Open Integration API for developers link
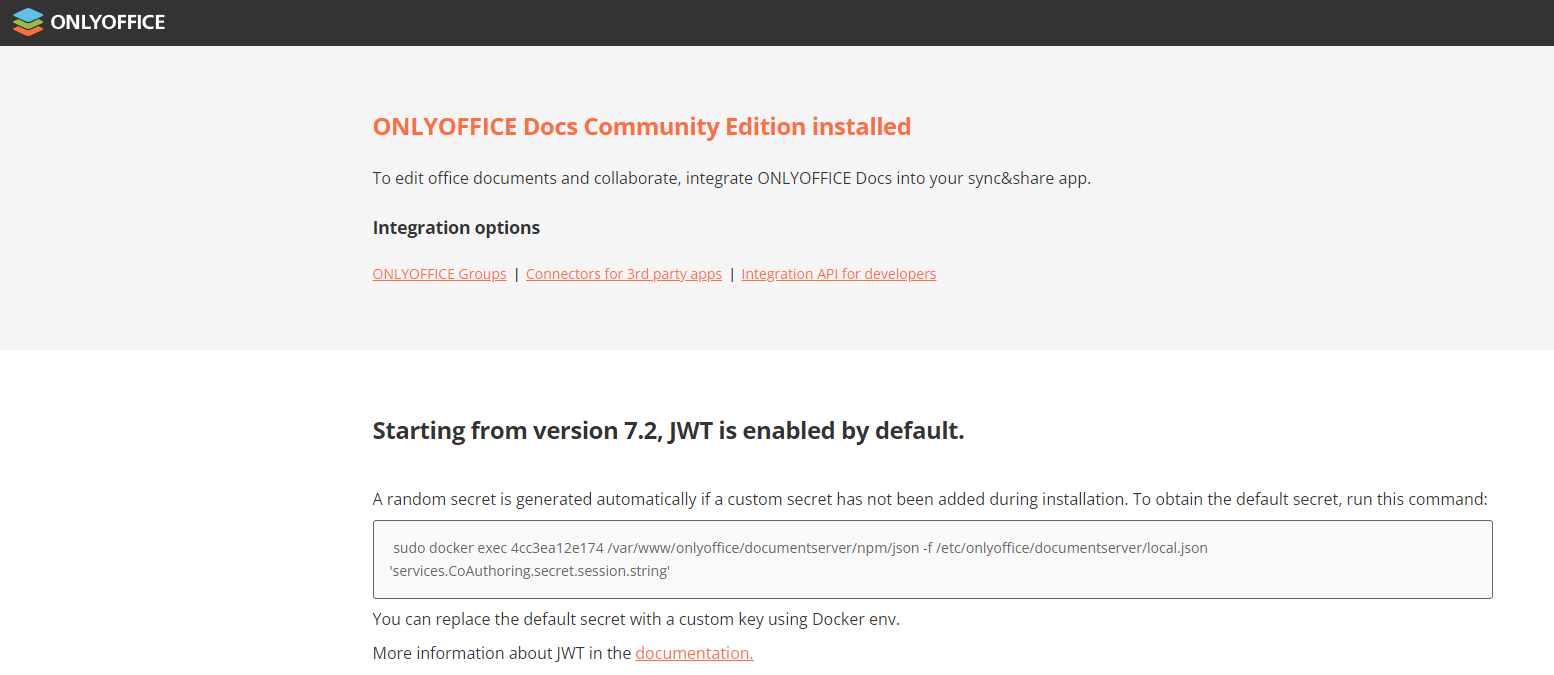 coord(838,274)
